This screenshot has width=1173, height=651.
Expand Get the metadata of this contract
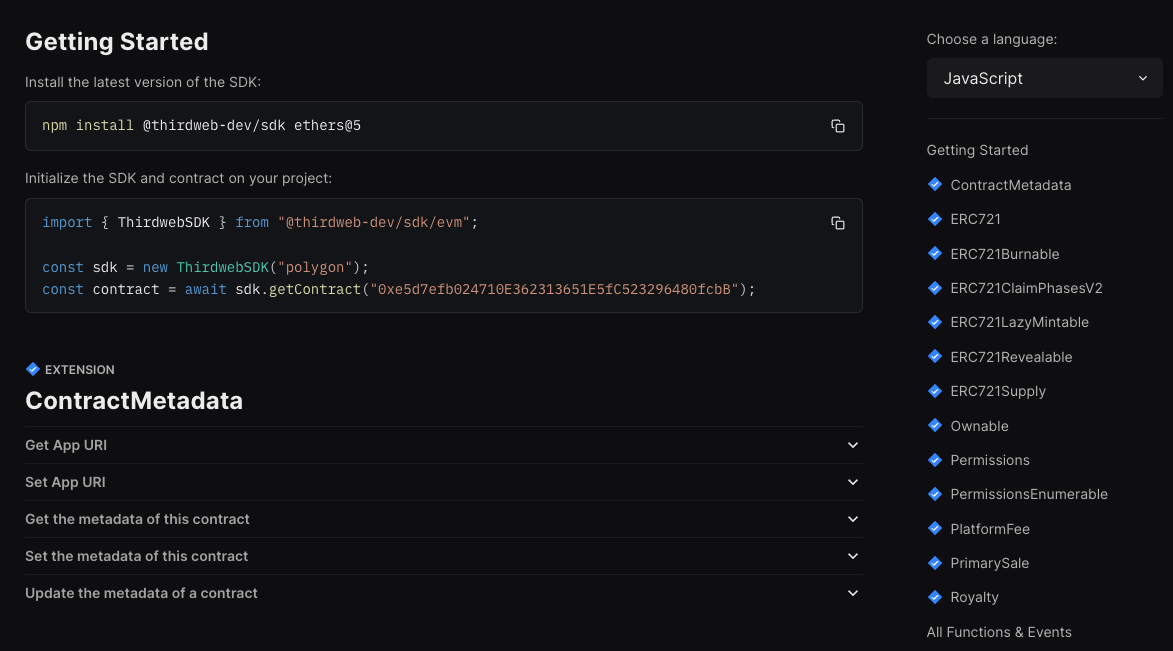point(444,519)
